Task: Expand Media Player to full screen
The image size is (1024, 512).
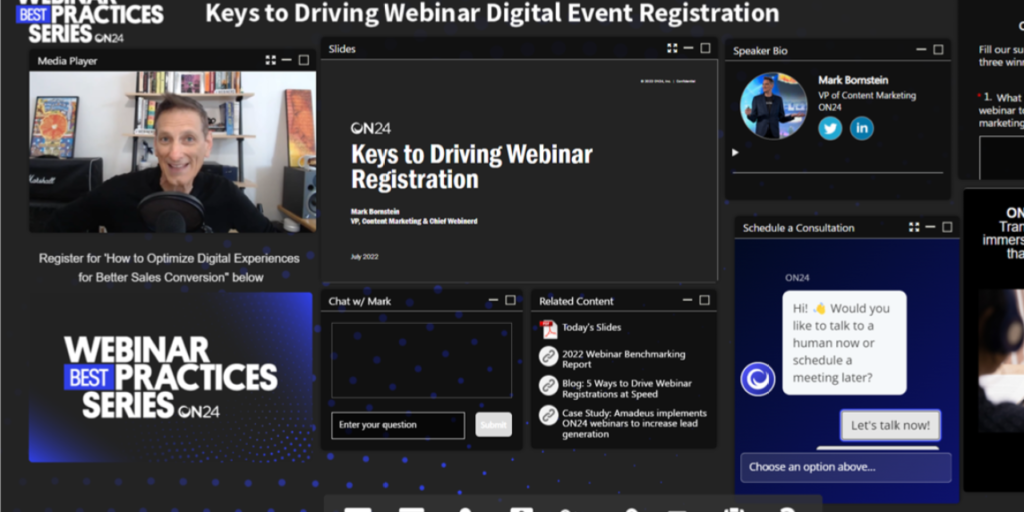Action: tap(270, 60)
